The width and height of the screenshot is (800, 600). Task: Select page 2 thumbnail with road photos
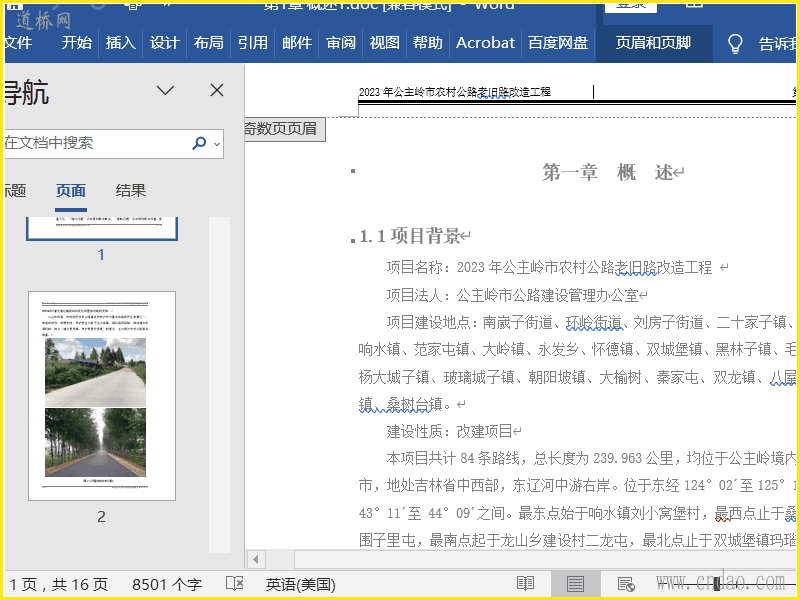tap(102, 395)
